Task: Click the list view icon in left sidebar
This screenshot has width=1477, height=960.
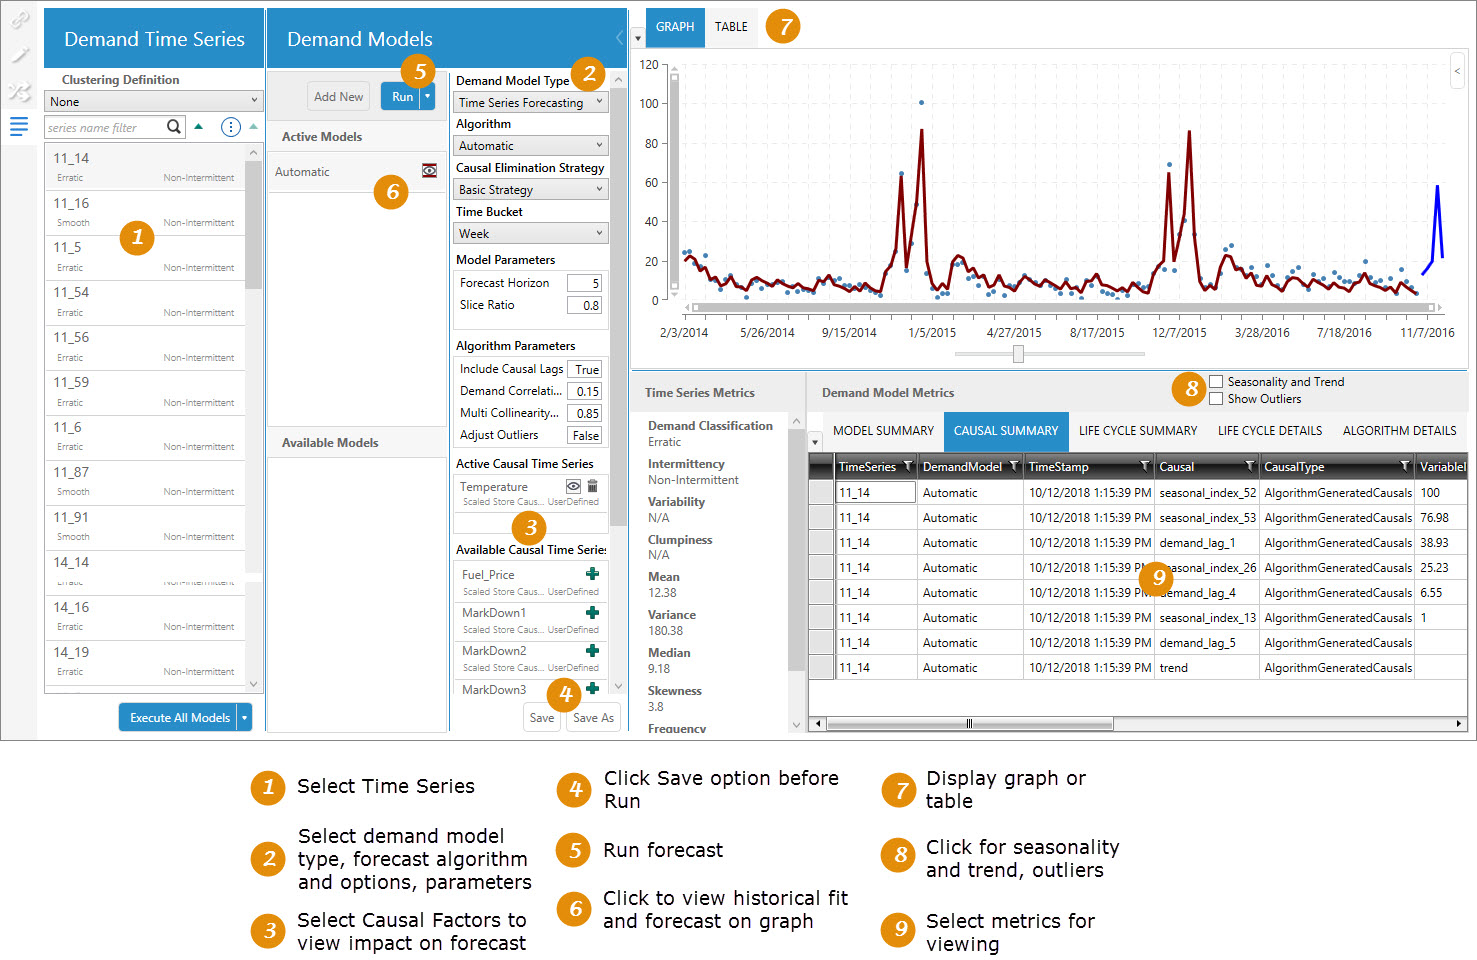Action: click(19, 126)
